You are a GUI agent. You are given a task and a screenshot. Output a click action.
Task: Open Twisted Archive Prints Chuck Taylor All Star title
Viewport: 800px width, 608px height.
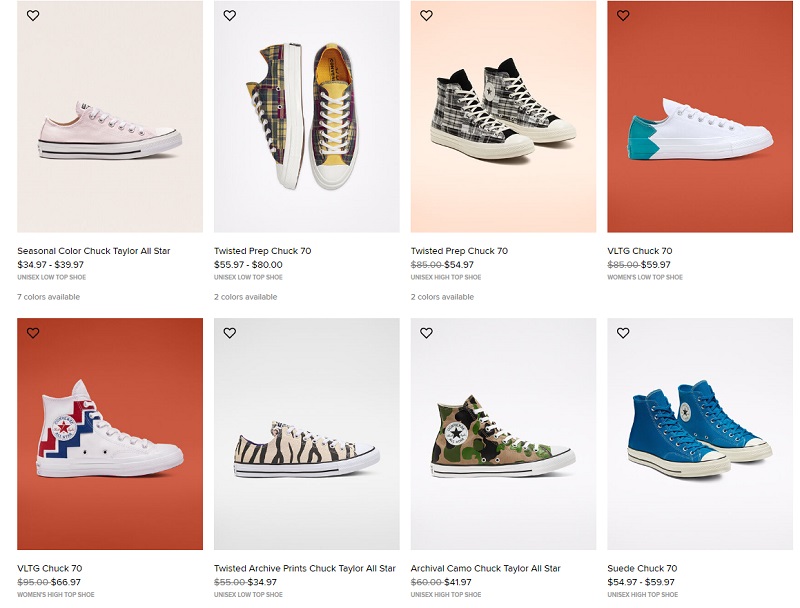click(x=305, y=568)
